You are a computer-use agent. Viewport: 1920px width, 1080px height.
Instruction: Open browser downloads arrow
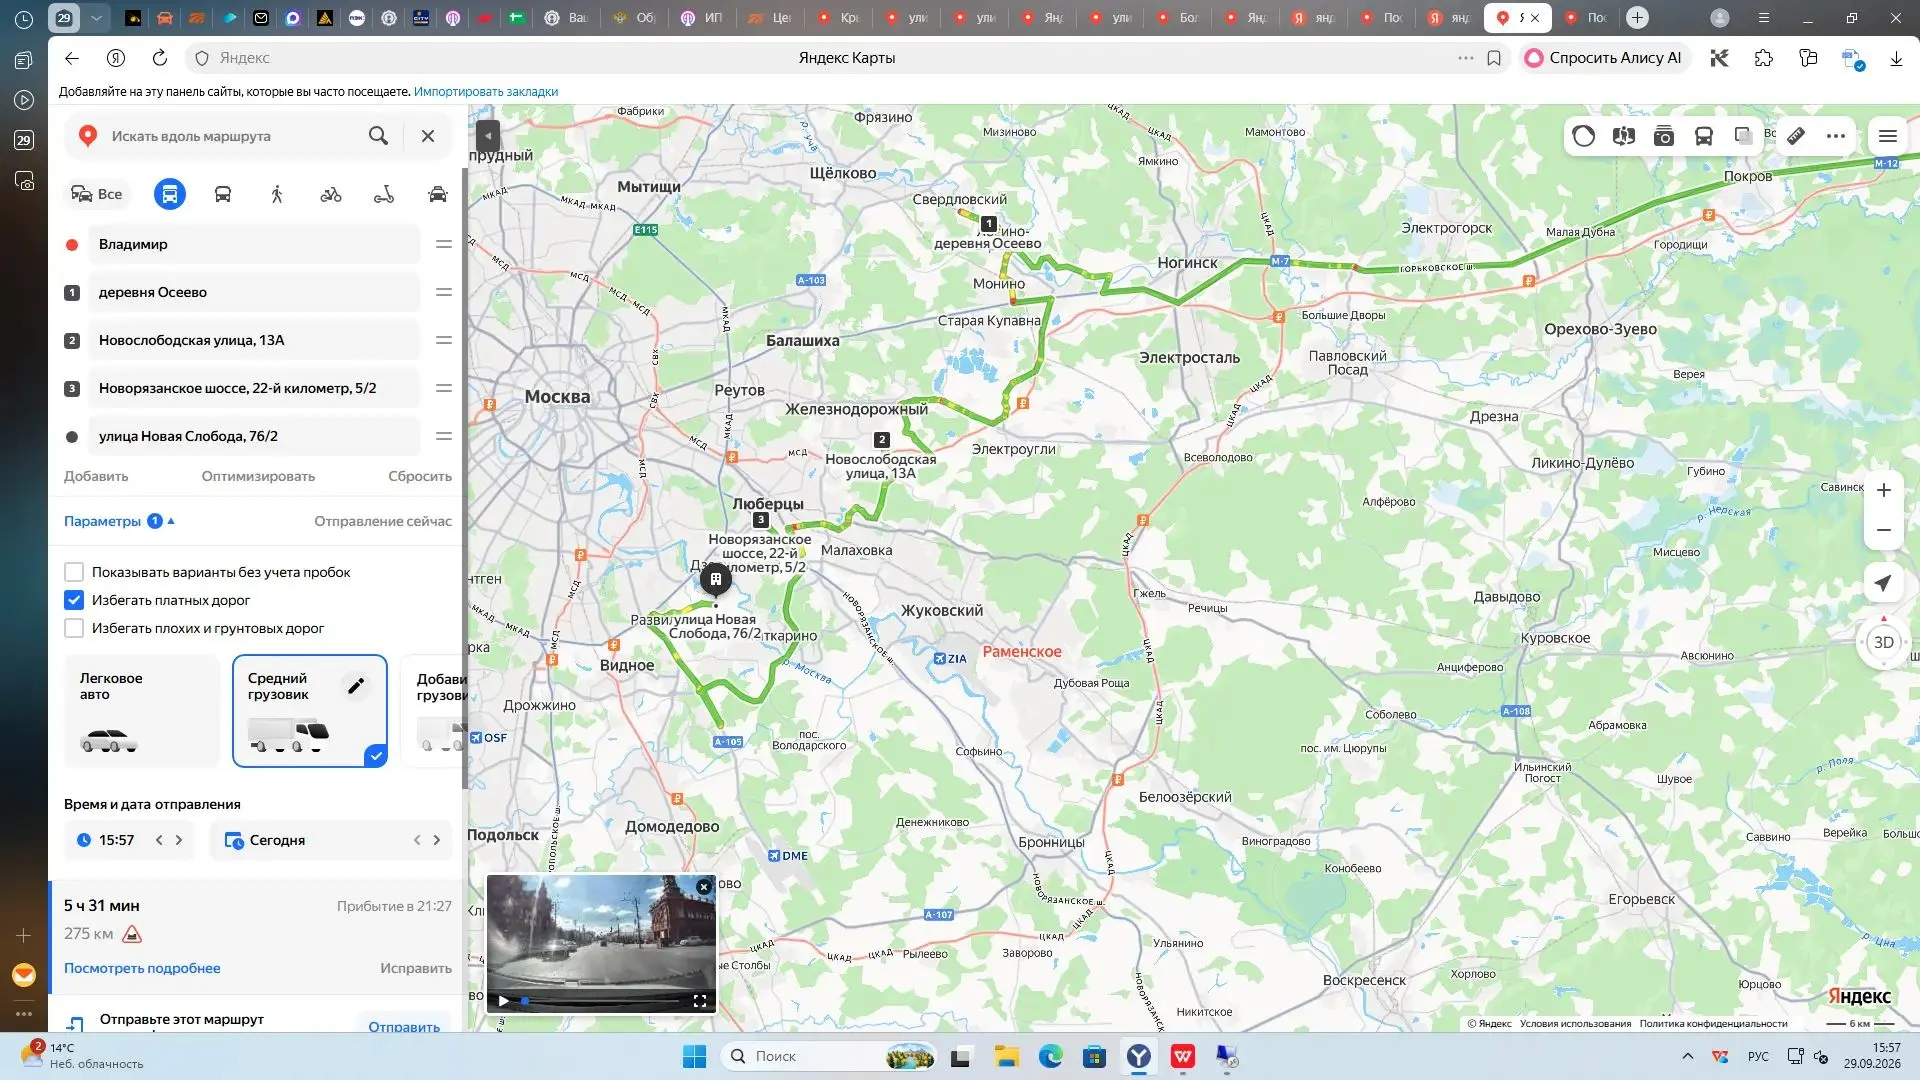tap(1896, 58)
